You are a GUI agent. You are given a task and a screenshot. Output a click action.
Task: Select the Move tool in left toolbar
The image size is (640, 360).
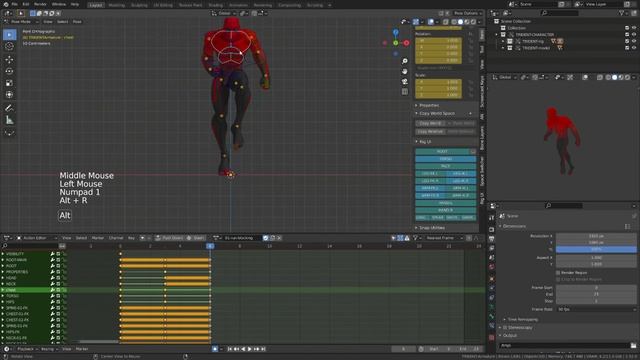click(x=9, y=60)
